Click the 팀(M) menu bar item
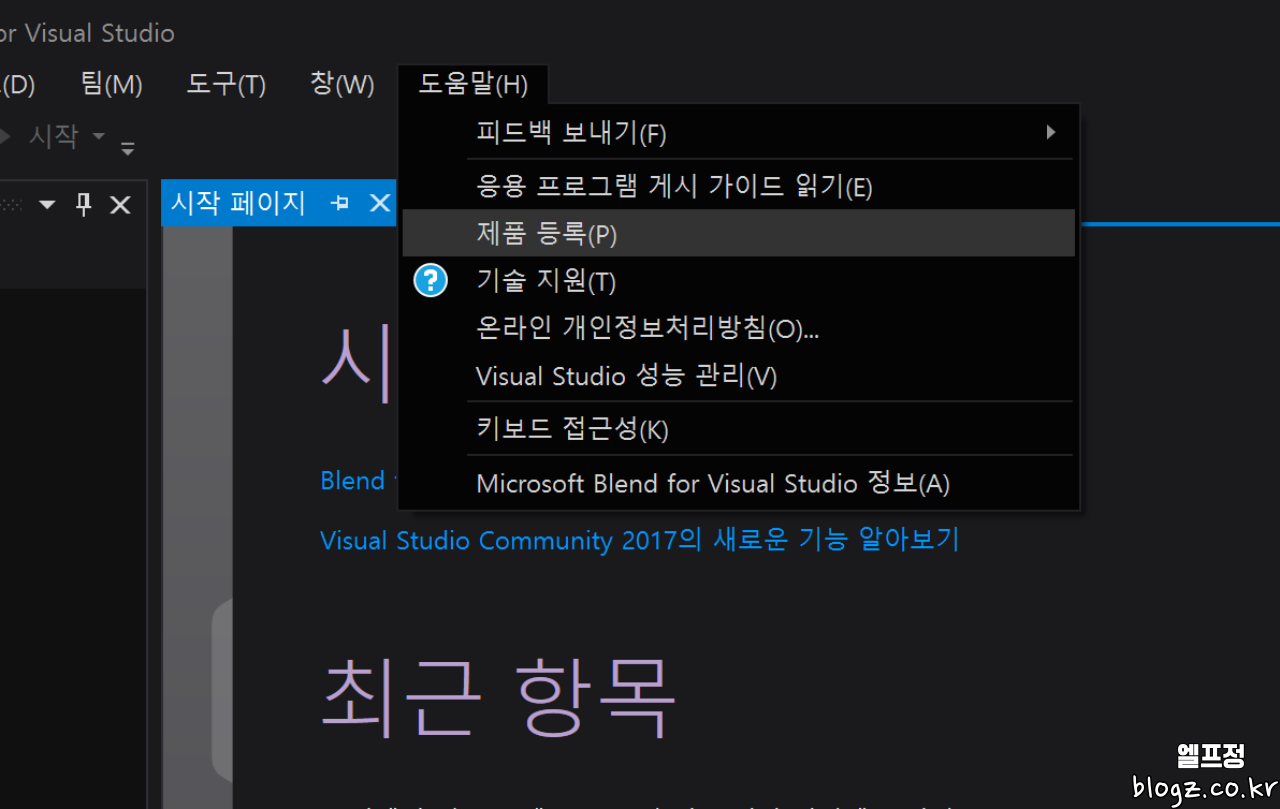 tap(111, 85)
